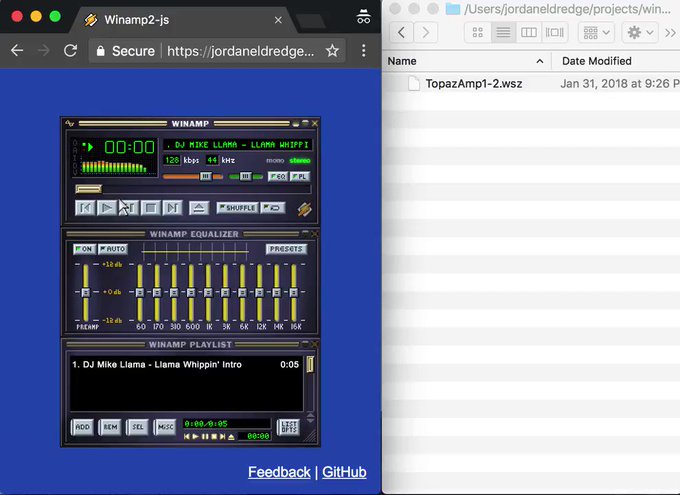Select the Winamp2-js browser tab
This screenshot has width=680, height=495.
(182, 20)
